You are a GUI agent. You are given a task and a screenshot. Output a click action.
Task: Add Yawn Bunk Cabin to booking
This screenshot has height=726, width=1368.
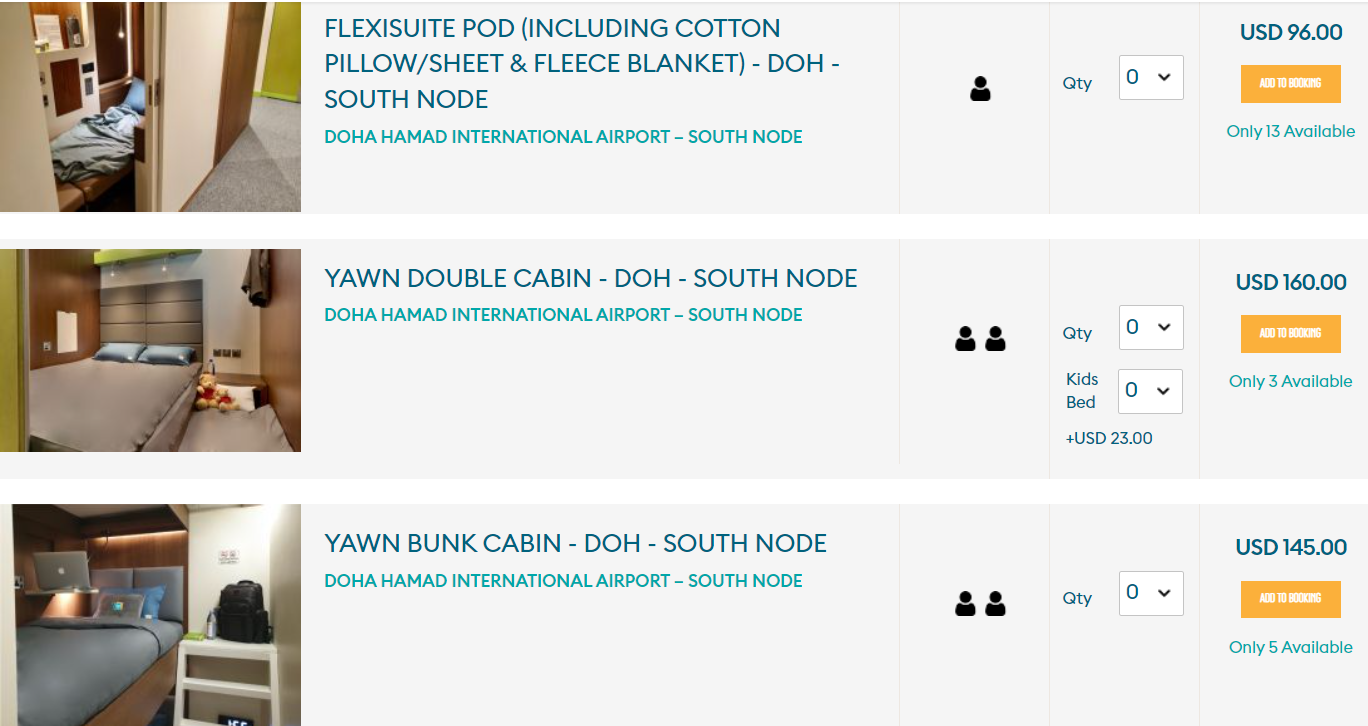[x=1290, y=599]
